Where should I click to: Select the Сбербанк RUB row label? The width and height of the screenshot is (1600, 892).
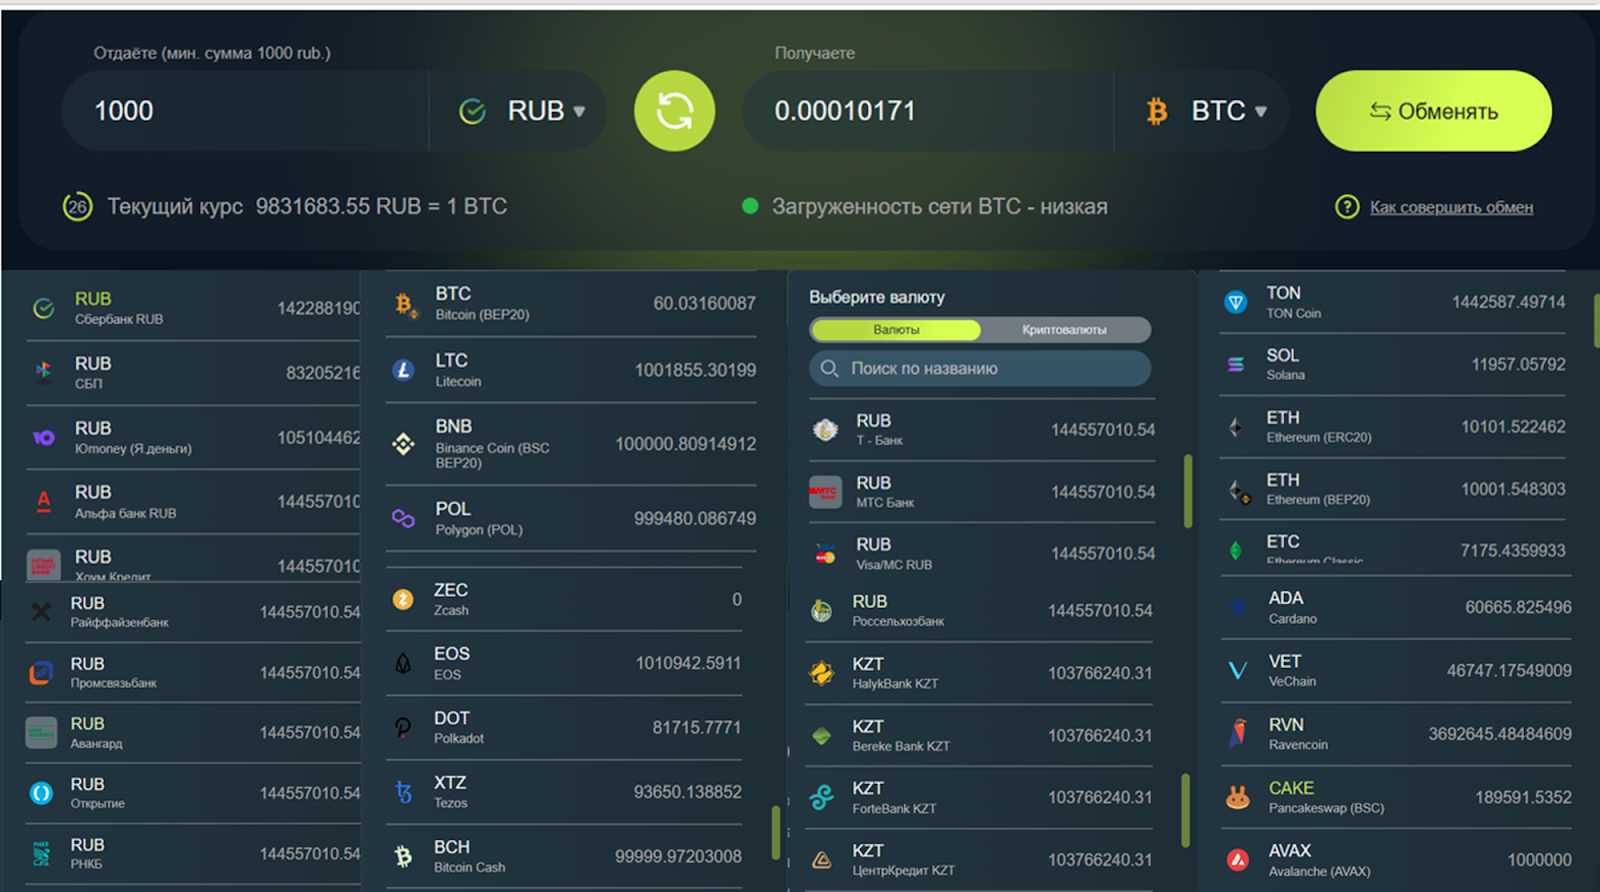[119, 319]
